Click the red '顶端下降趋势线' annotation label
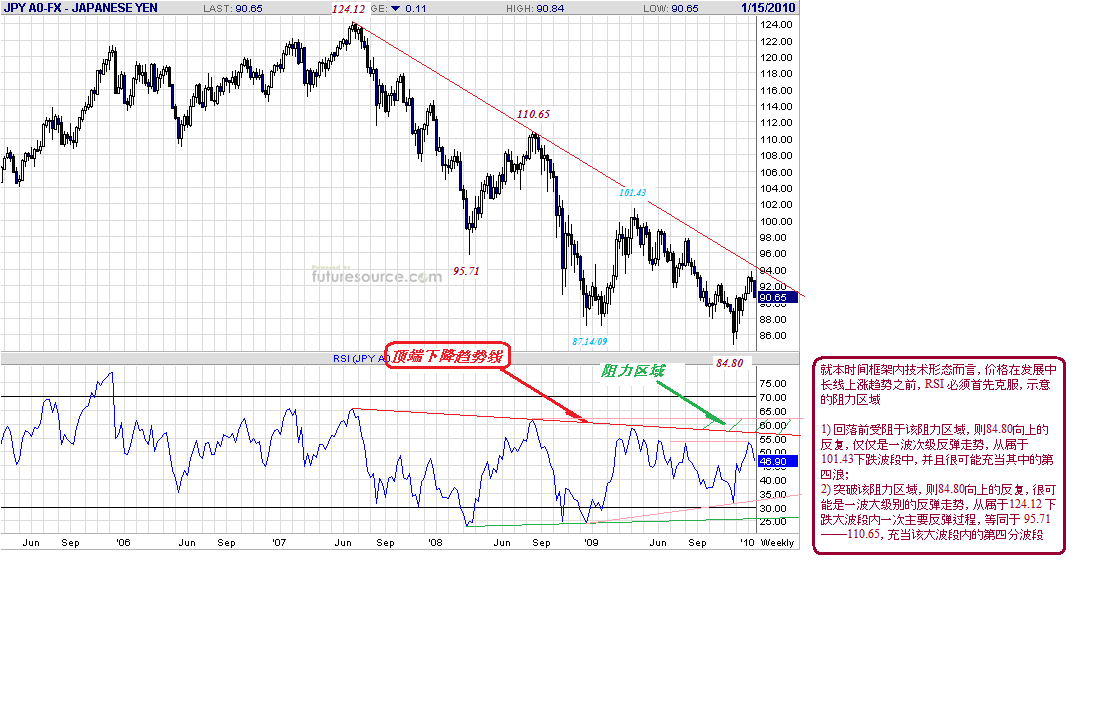1094x713 pixels. click(x=448, y=356)
